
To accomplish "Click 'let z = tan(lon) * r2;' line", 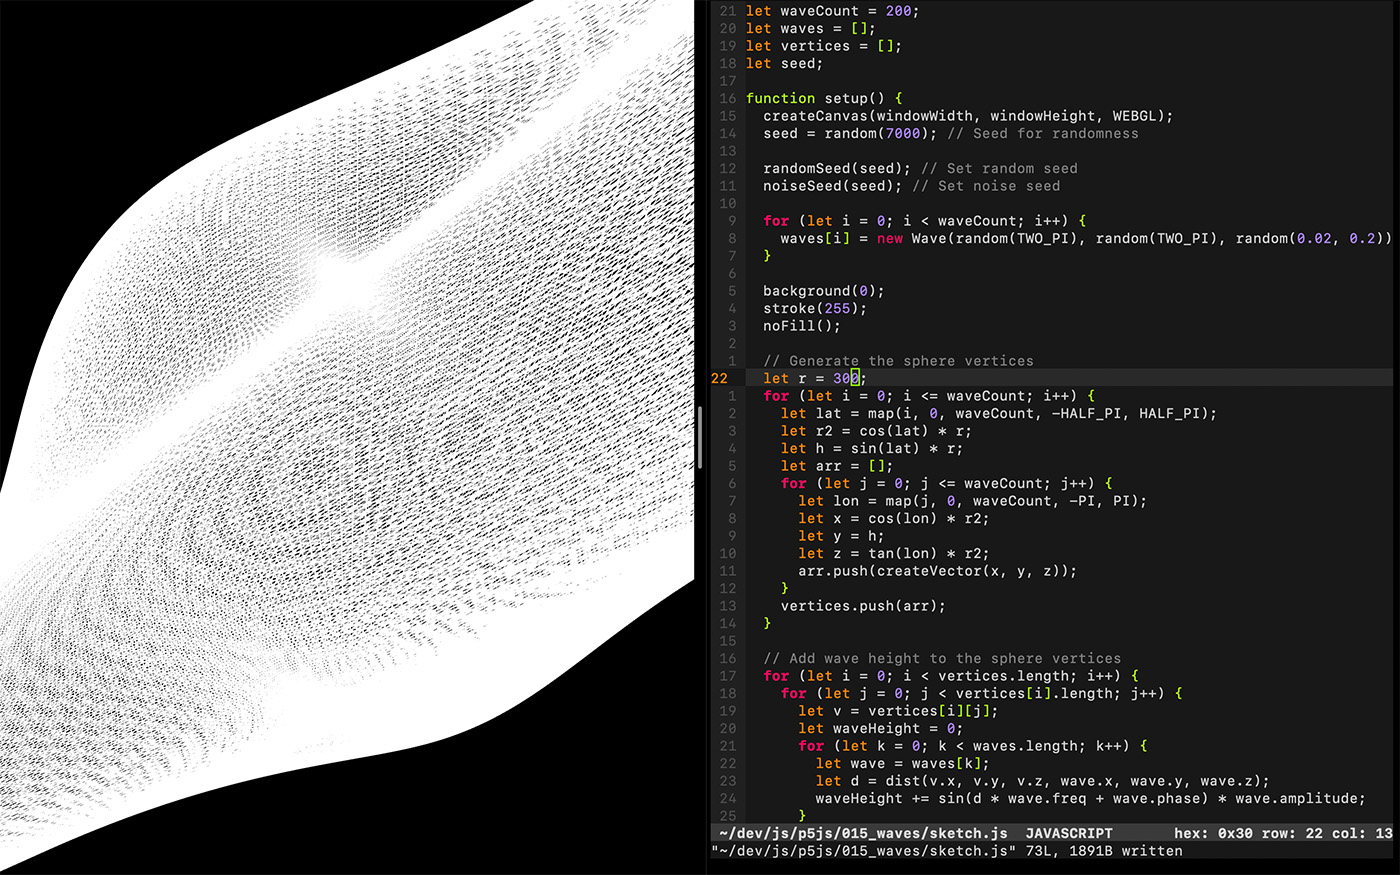I will (894, 553).
